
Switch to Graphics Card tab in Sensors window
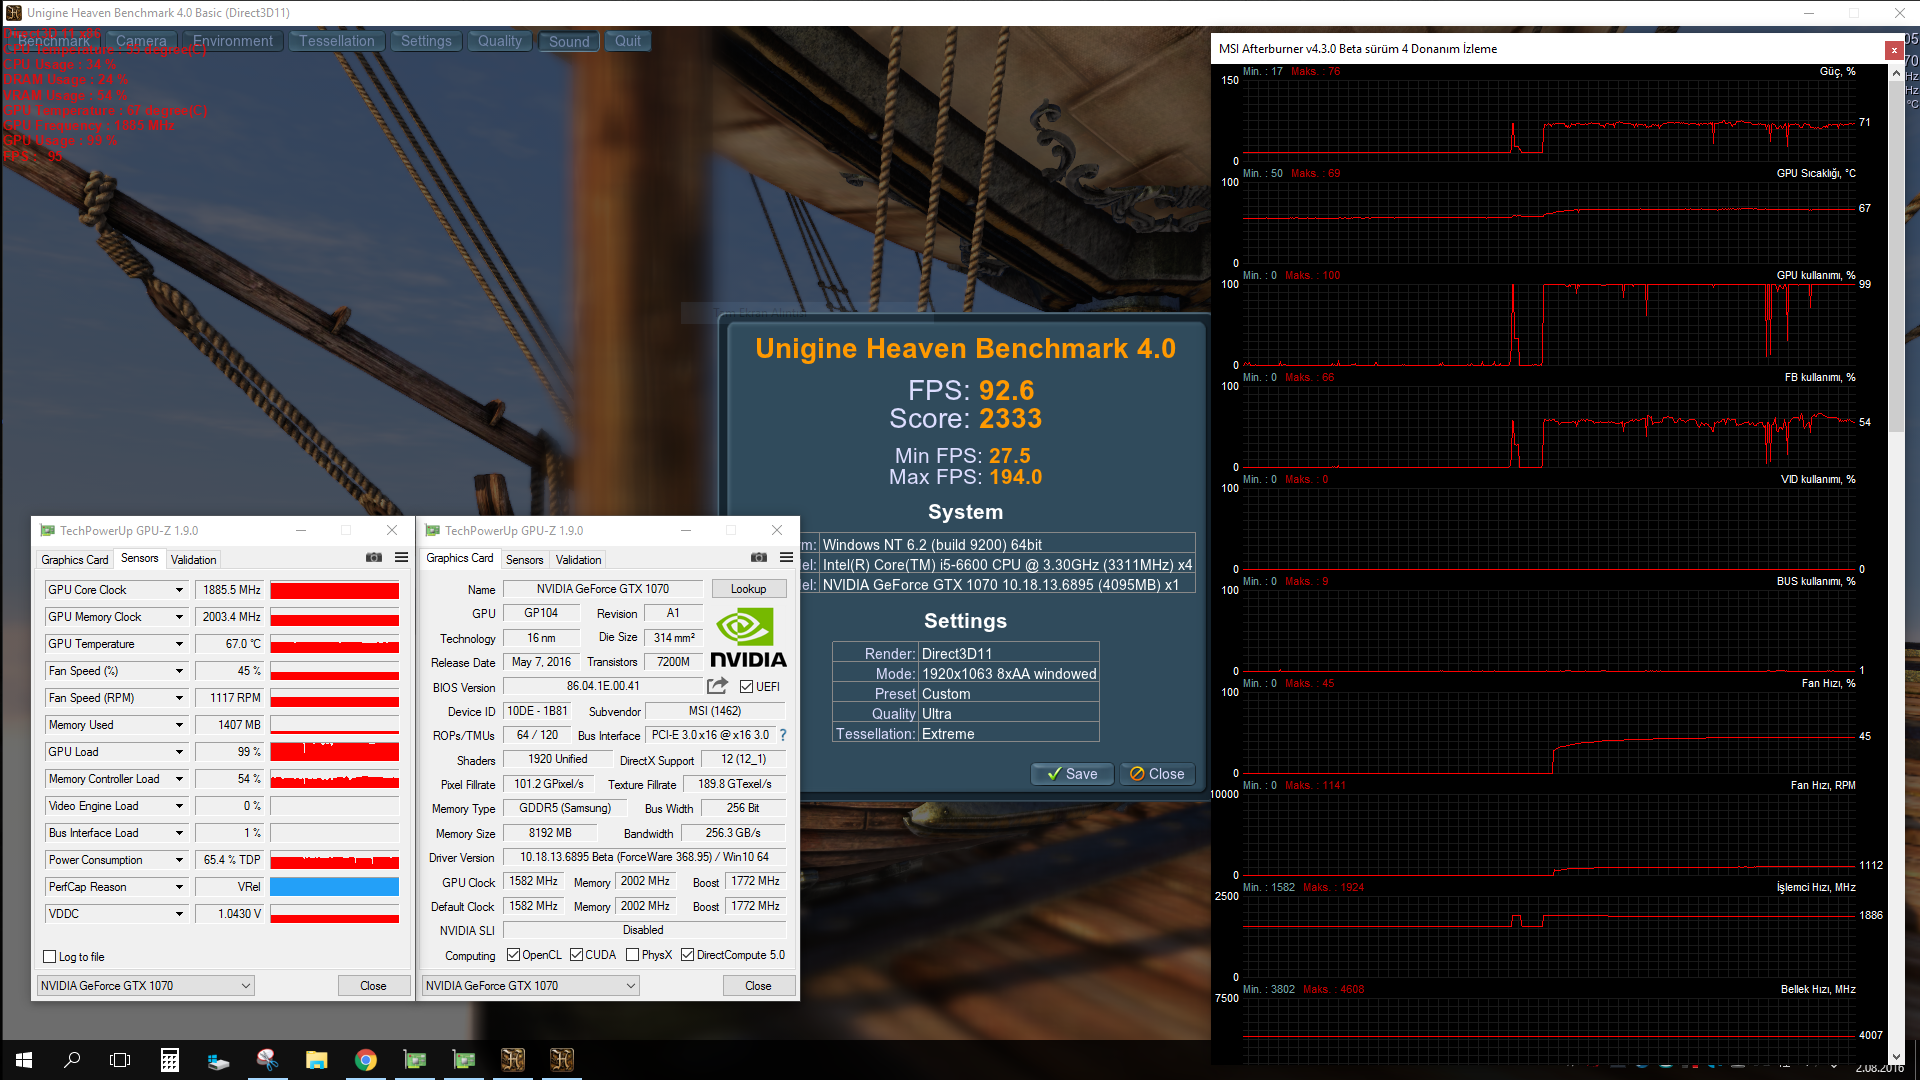pos(75,560)
